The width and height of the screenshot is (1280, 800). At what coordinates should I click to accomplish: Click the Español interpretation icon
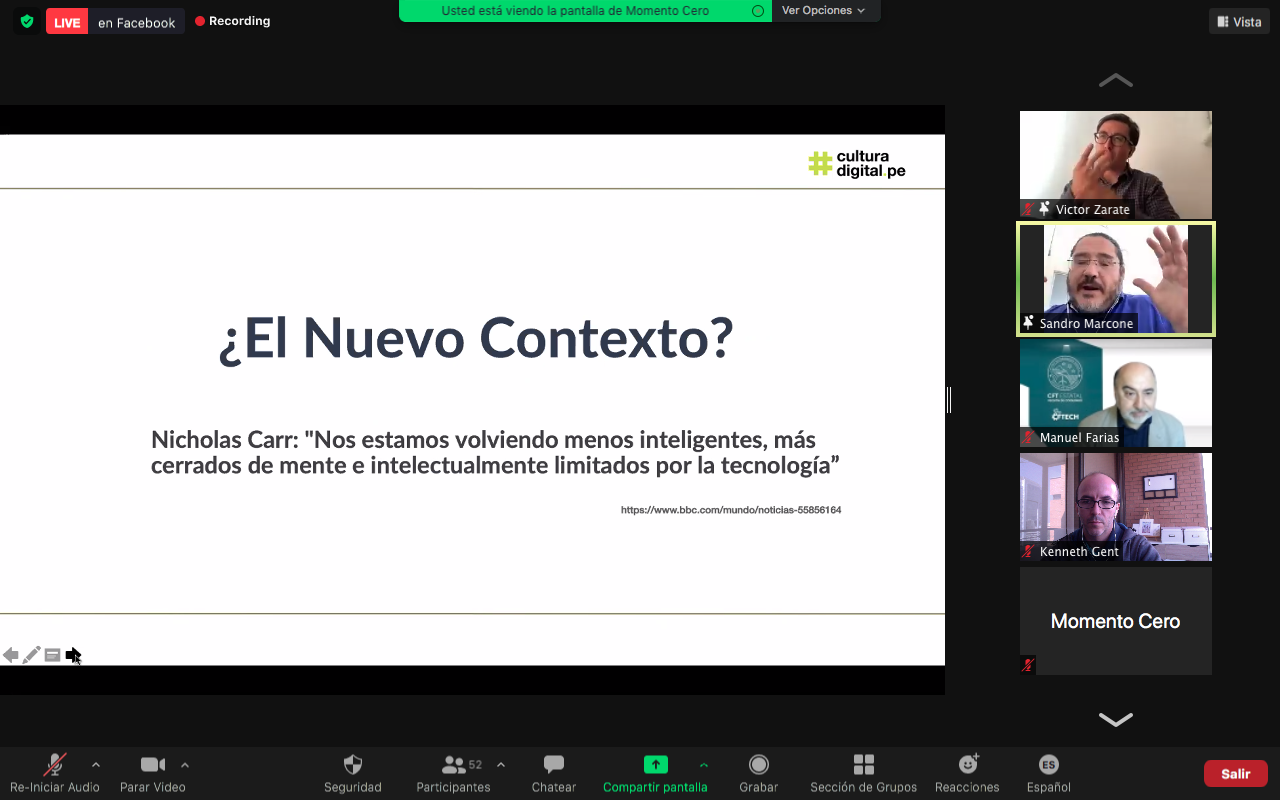click(1048, 765)
